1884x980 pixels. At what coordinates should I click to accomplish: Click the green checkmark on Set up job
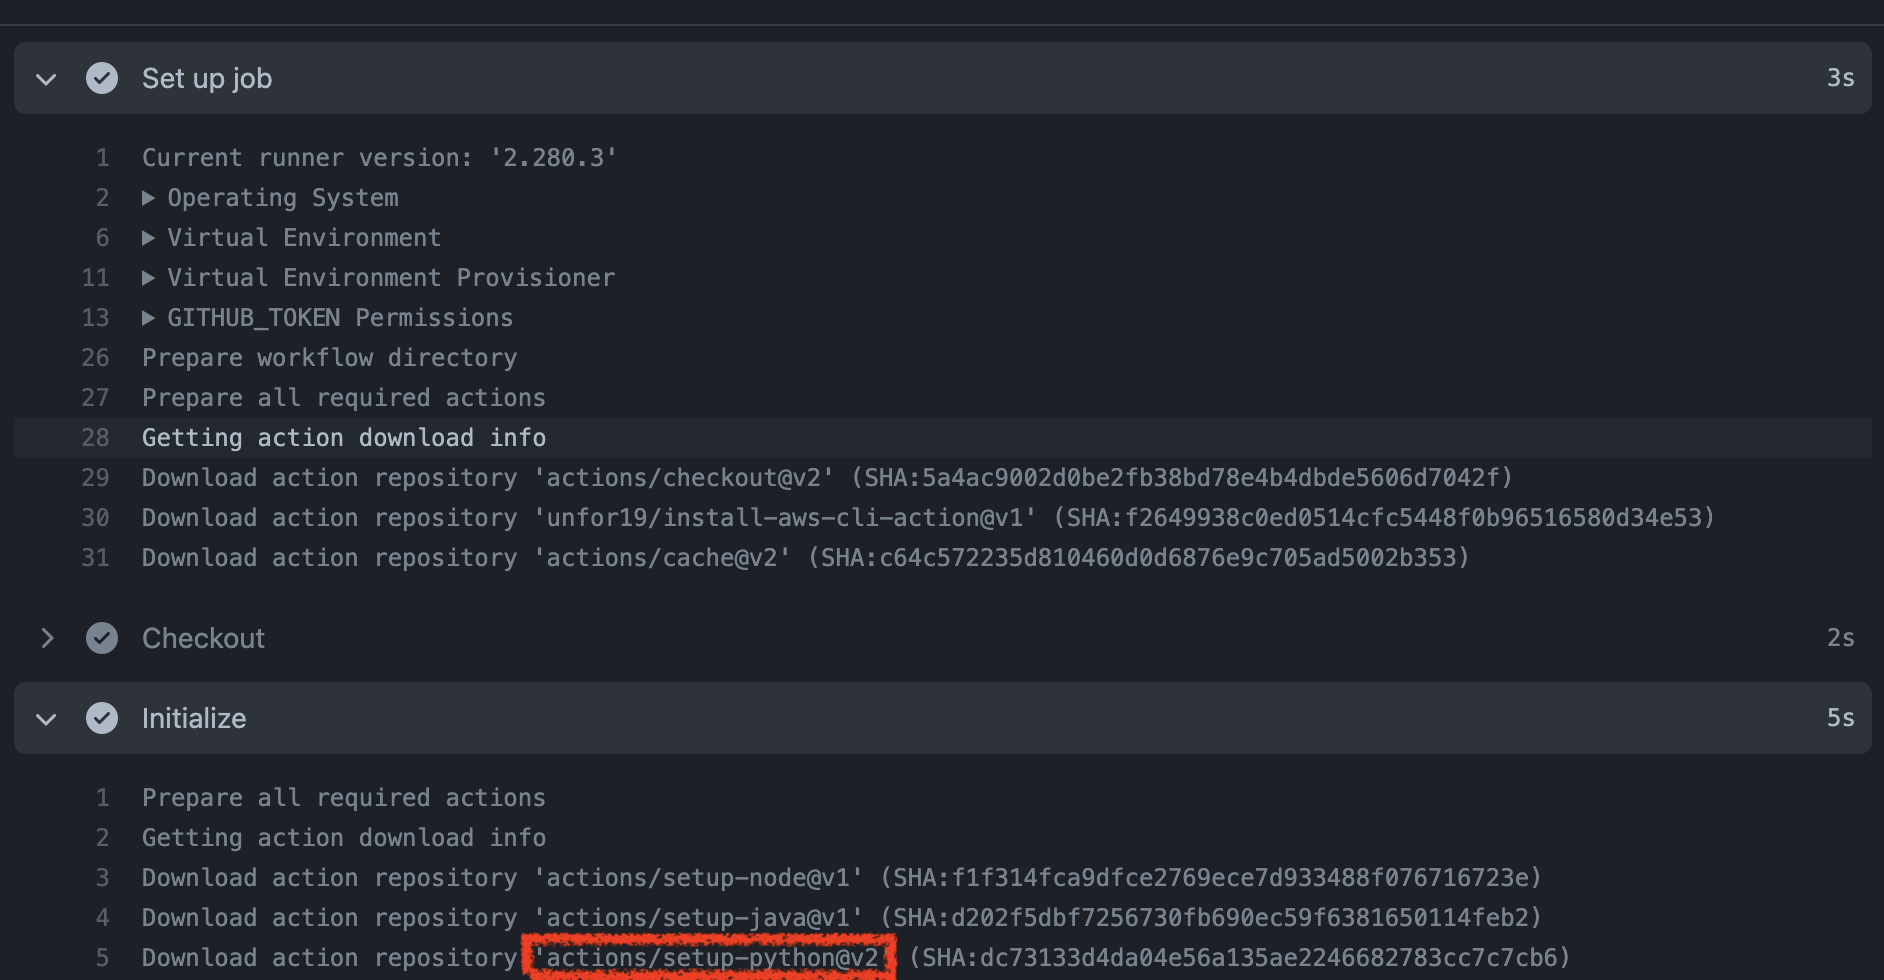pos(101,78)
